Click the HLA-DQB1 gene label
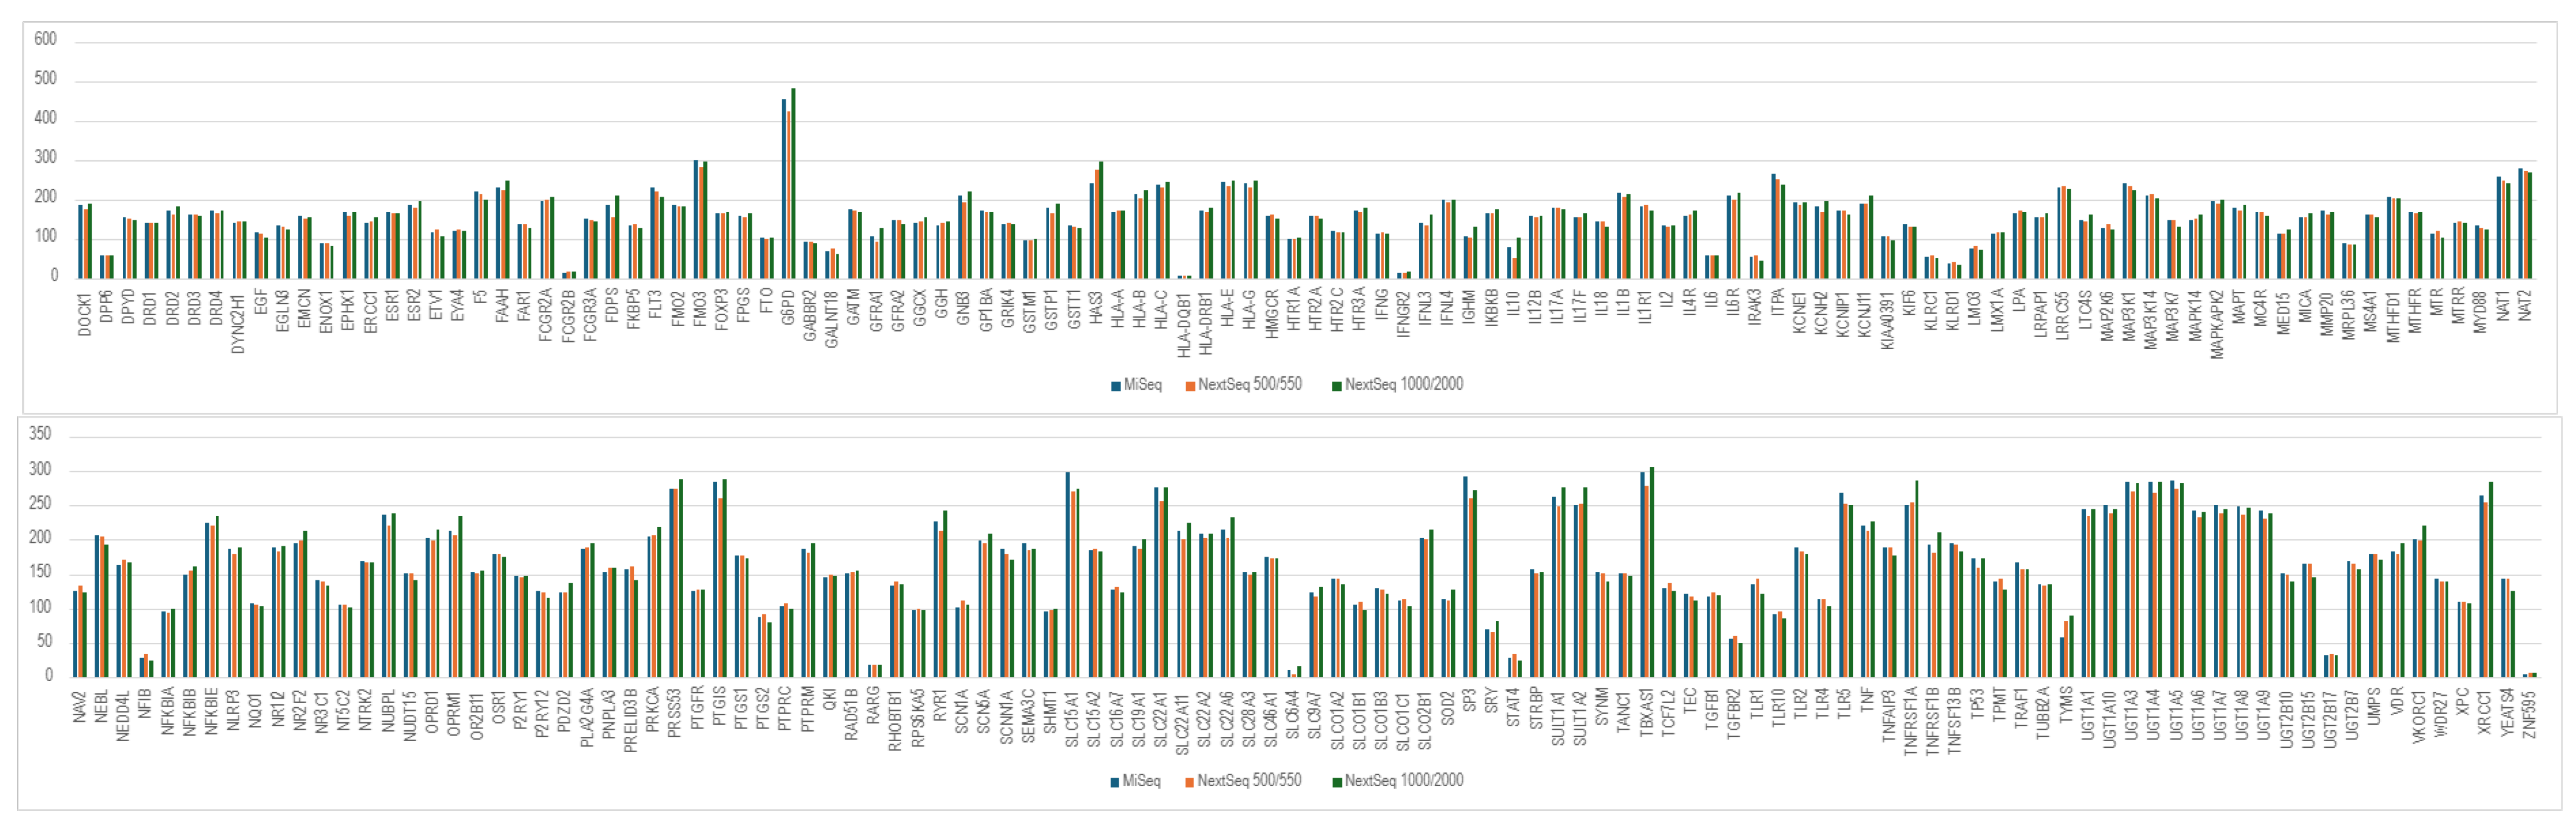This screenshot has height=828, width=2576. click(1183, 325)
